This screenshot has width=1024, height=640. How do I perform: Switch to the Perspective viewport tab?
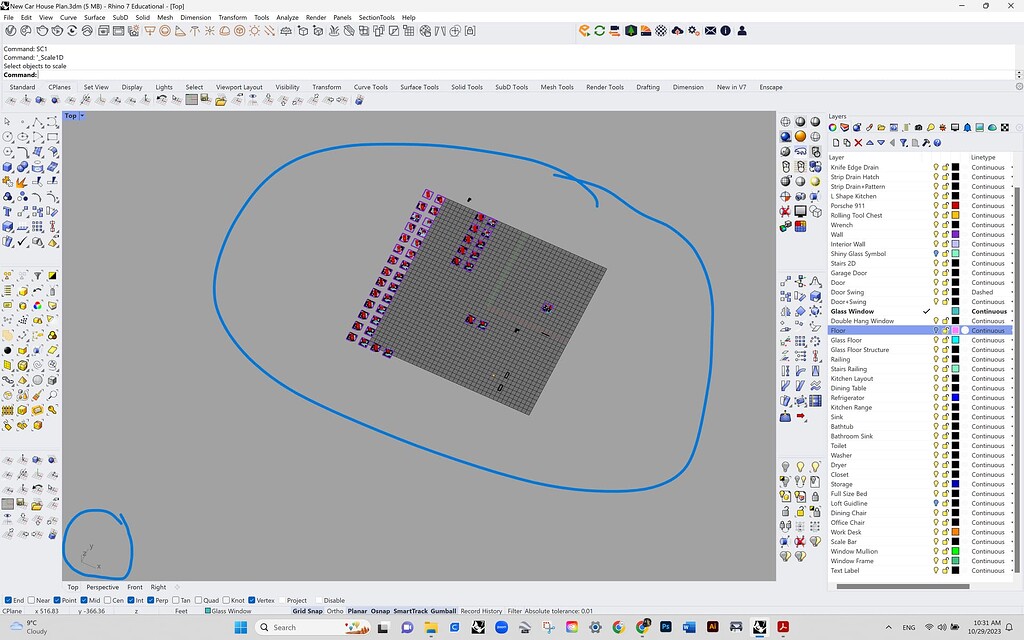coord(103,587)
